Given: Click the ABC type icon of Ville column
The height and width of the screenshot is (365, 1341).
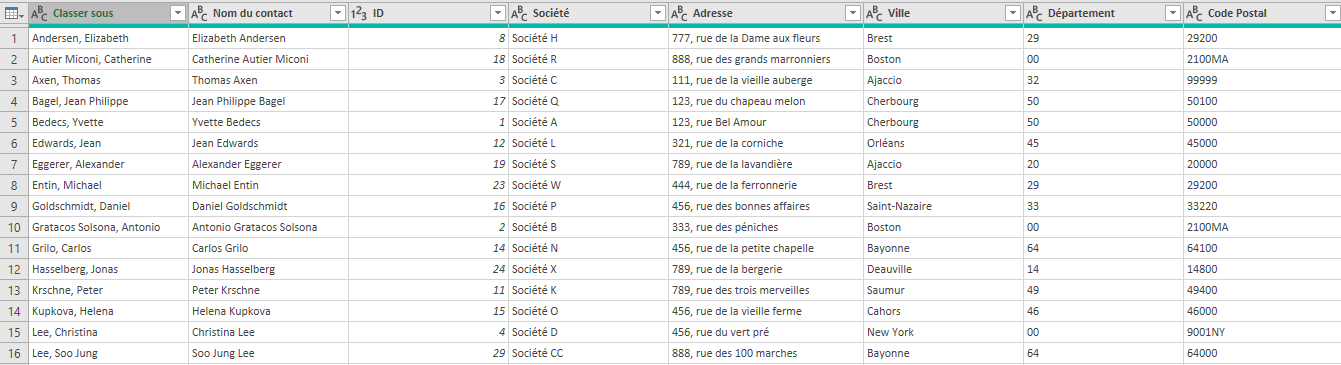Looking at the screenshot, I should click(874, 14).
